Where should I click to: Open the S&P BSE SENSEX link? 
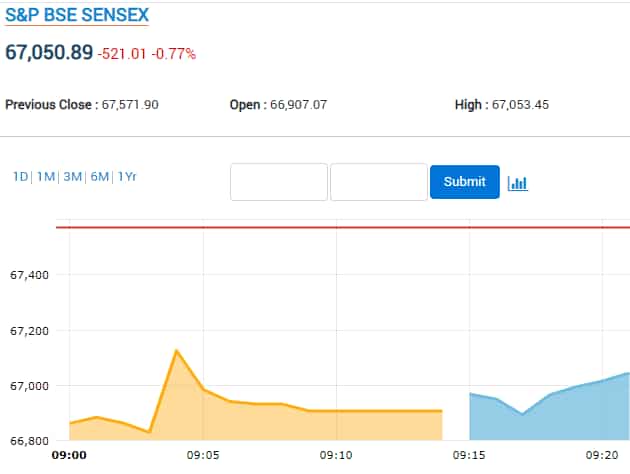point(76,15)
